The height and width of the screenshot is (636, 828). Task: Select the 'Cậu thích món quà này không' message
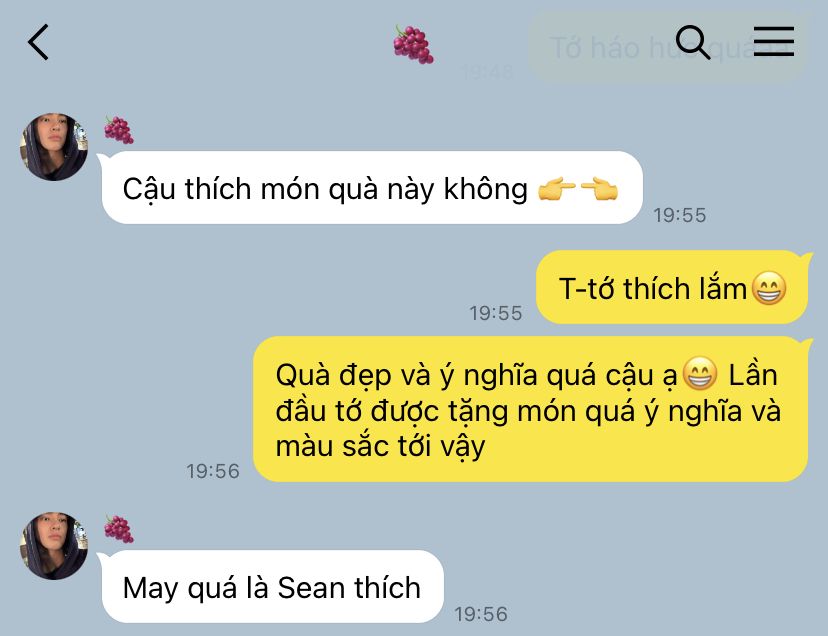372,188
